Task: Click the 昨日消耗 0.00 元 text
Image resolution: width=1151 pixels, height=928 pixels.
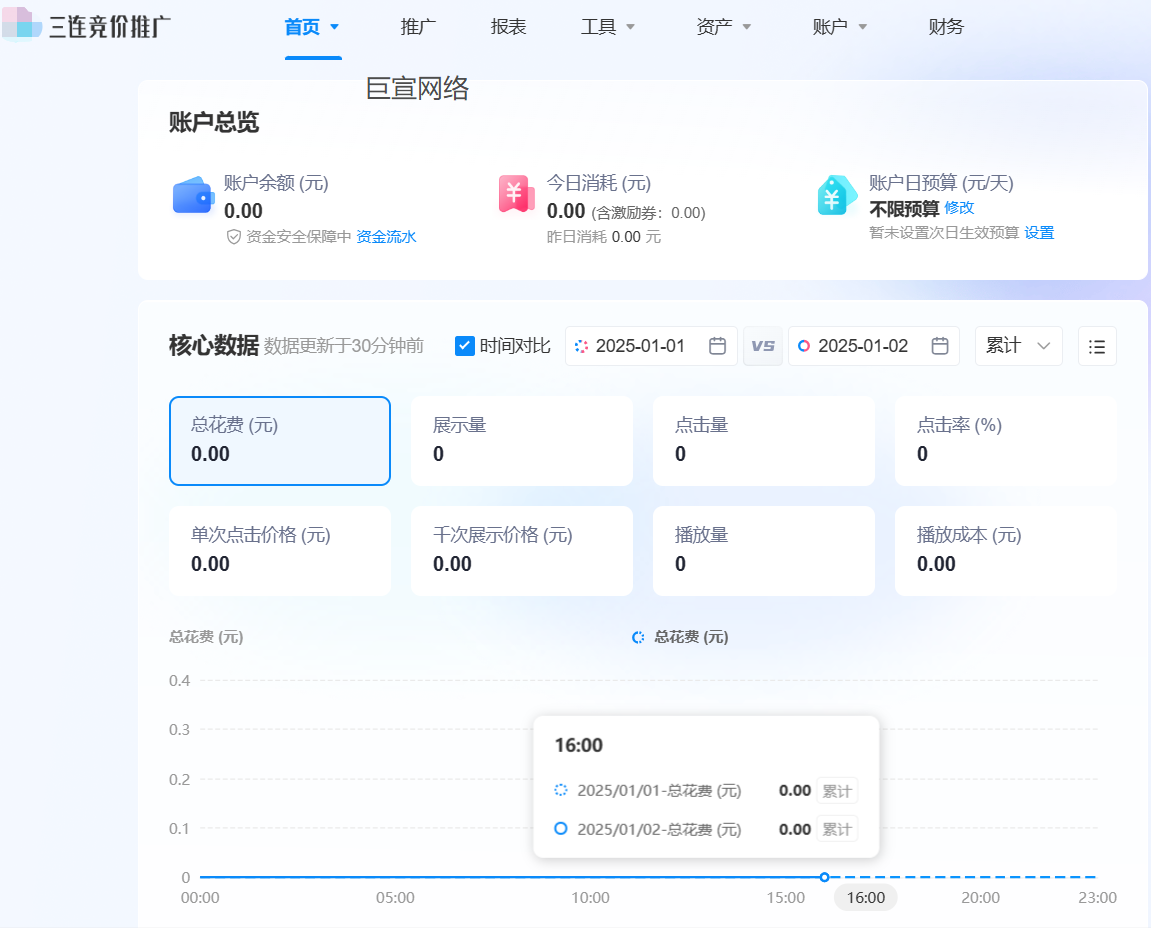Action: tap(603, 237)
